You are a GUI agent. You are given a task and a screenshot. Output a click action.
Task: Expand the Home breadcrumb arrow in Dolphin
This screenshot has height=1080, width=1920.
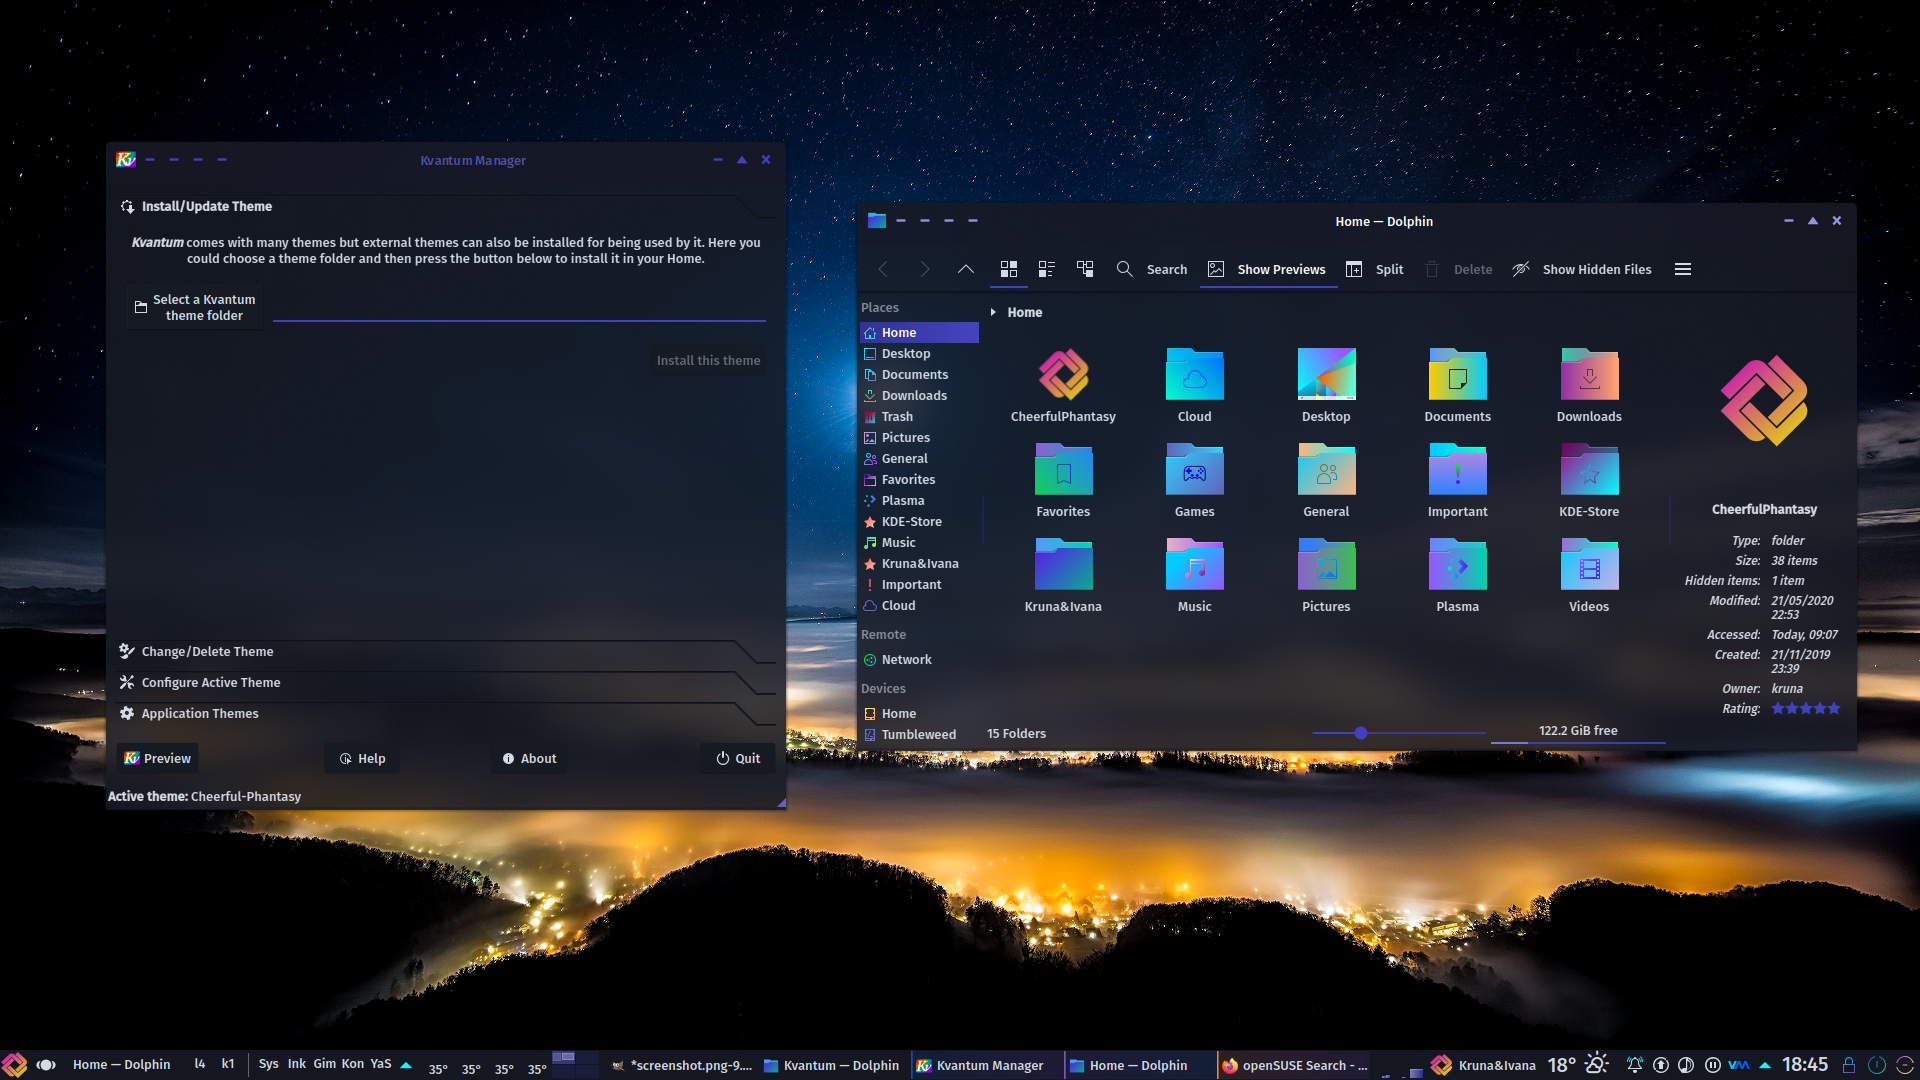tap(992, 312)
